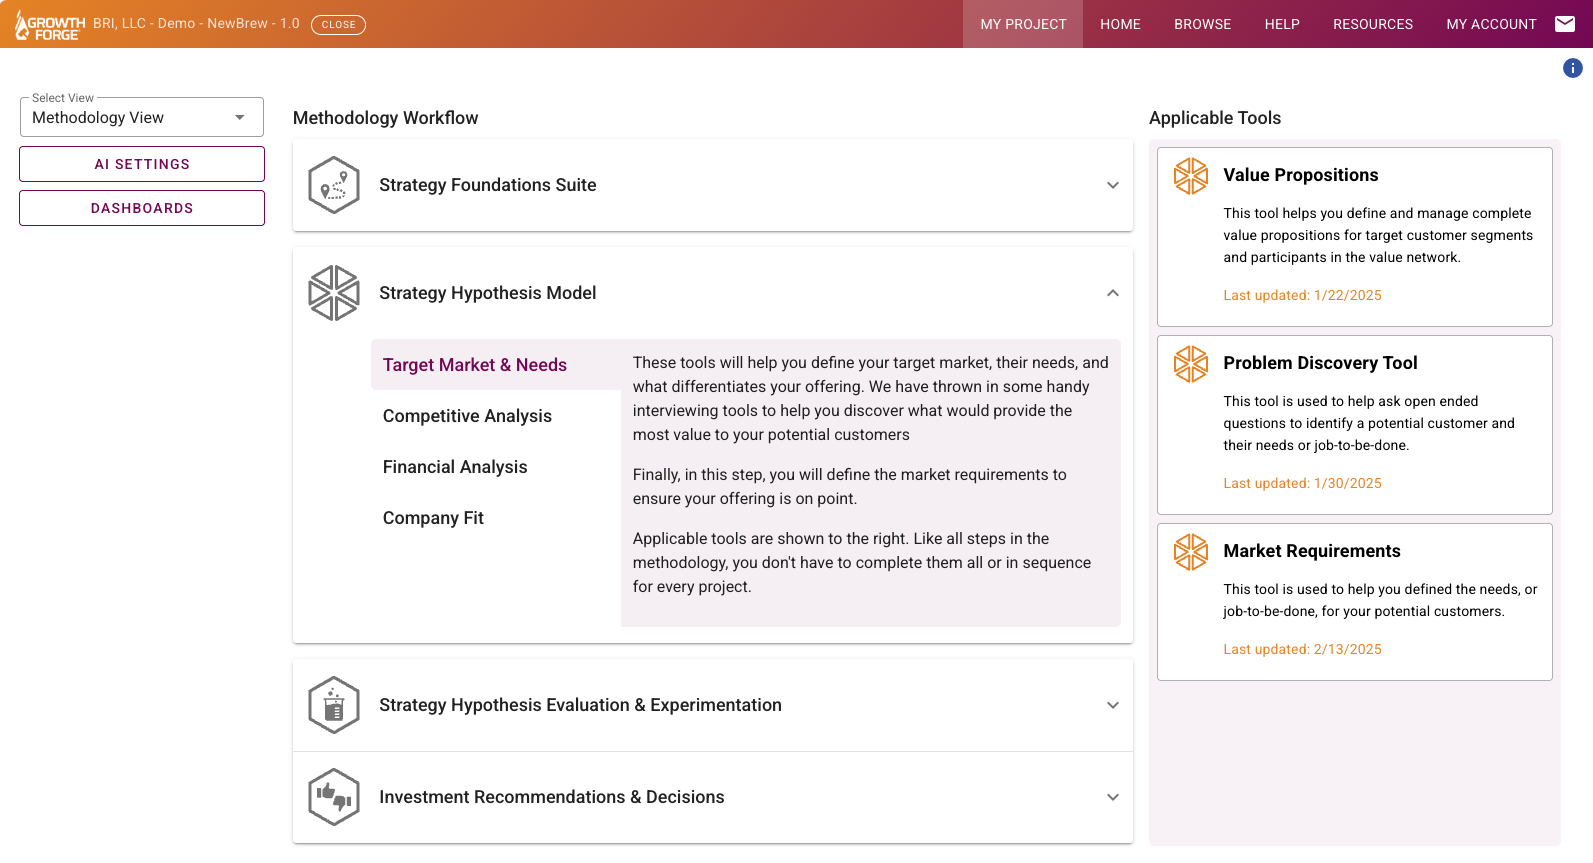
Task: Click the Market Requirements tool icon
Action: click(x=1190, y=552)
